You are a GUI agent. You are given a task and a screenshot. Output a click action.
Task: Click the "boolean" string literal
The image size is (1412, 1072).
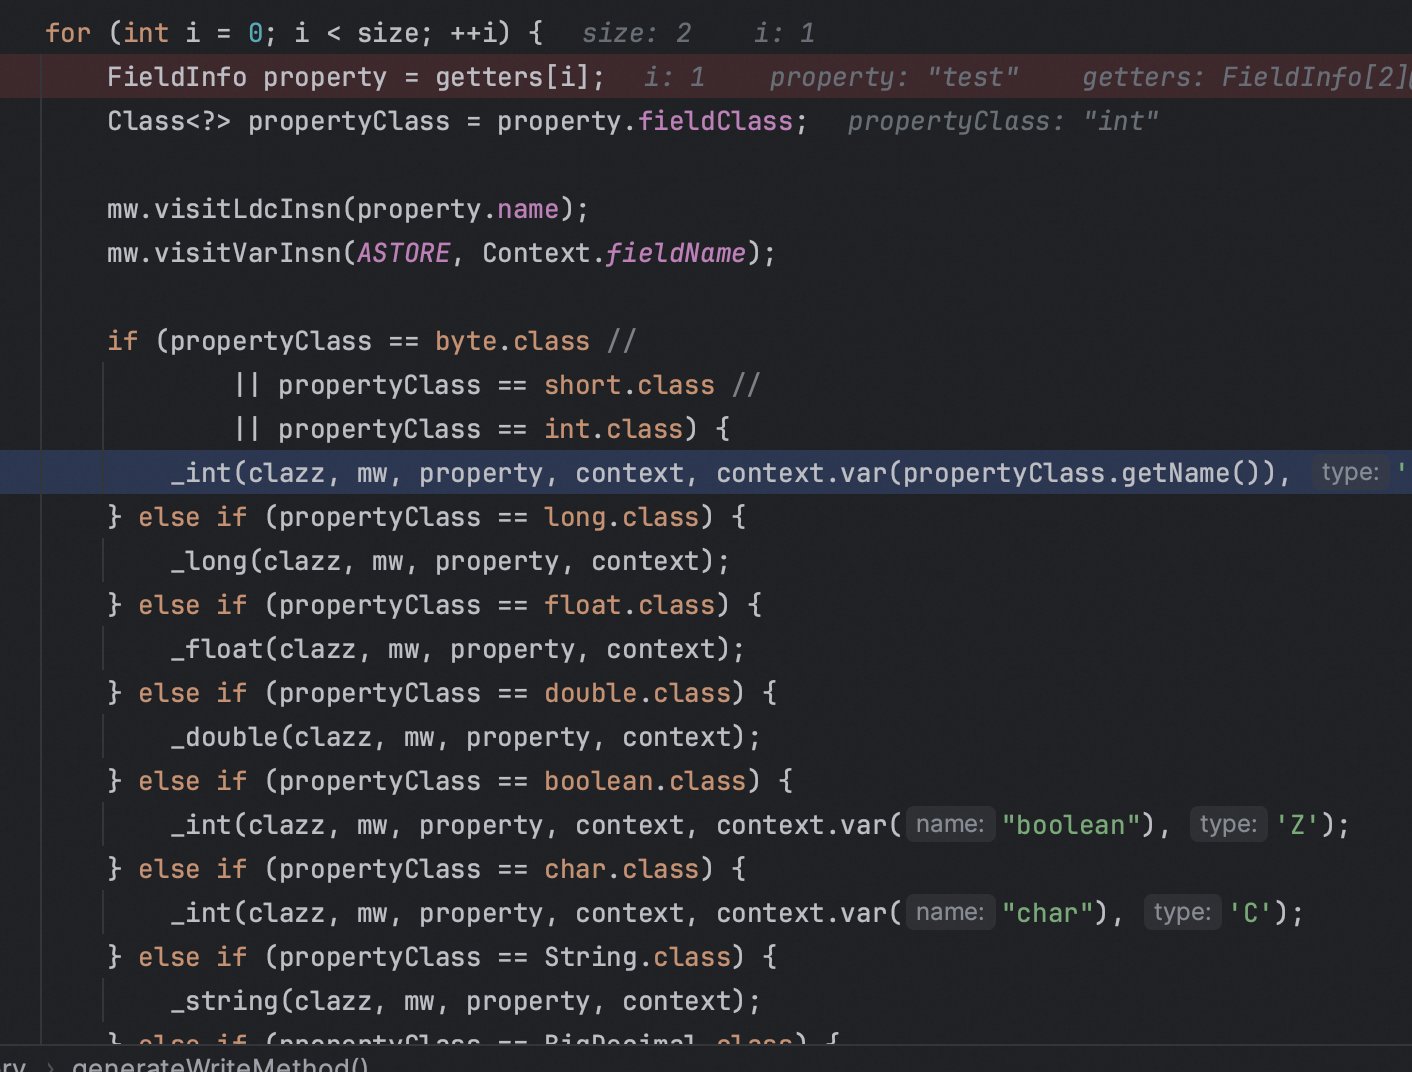1071,825
